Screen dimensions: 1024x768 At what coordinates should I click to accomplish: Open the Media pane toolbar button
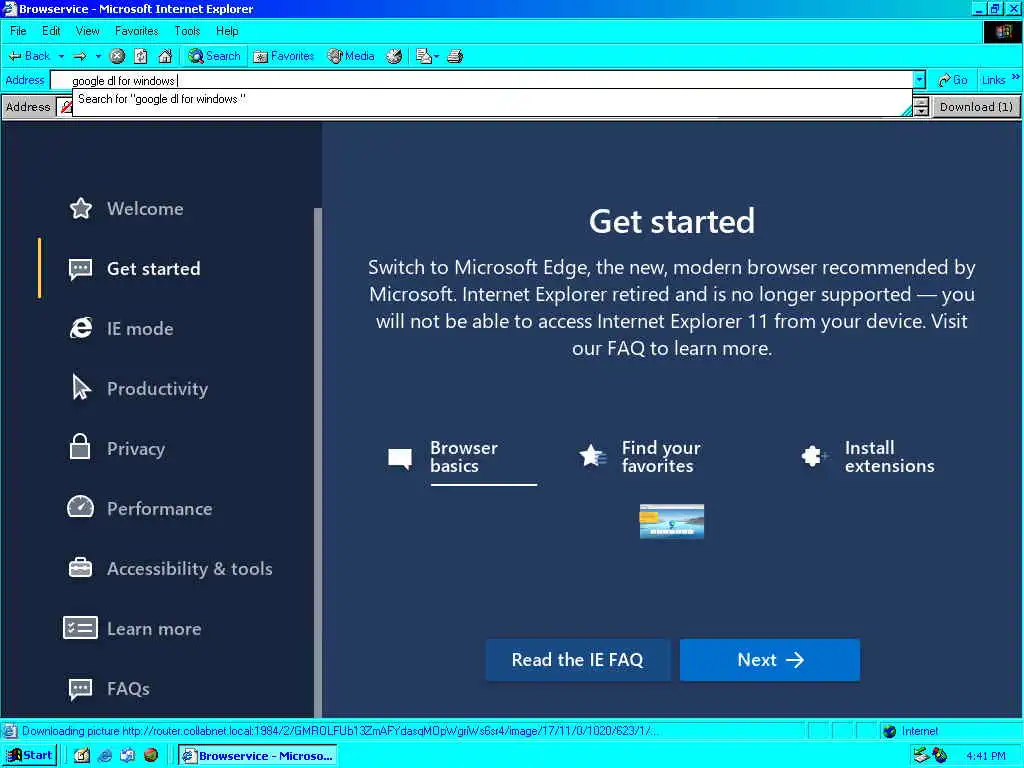point(351,56)
